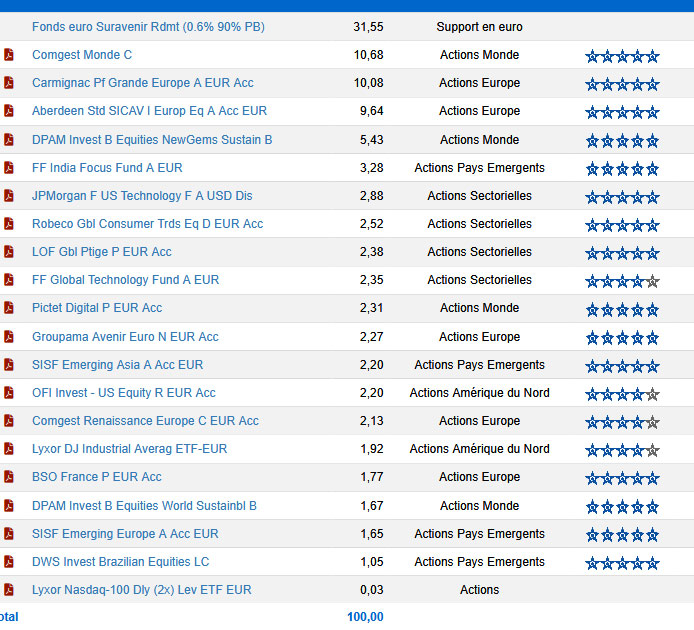This screenshot has width=694, height=630.
Task: Open Groupama Avenir Euro N EUR Acc
Action: click(x=125, y=336)
